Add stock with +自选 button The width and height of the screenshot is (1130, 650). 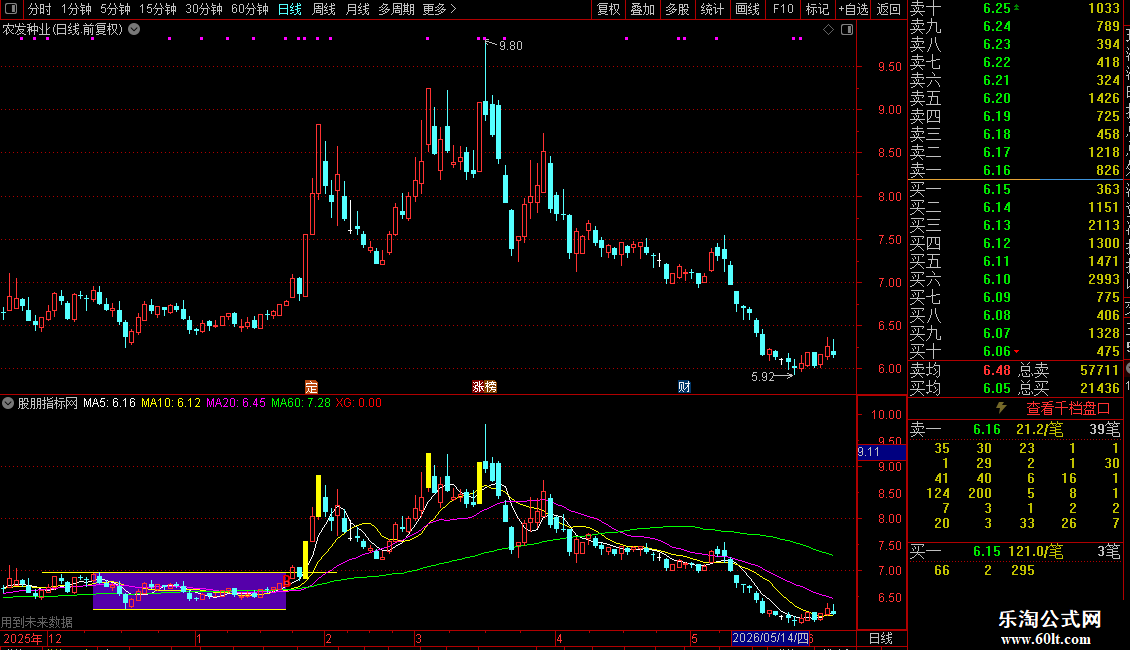click(853, 9)
